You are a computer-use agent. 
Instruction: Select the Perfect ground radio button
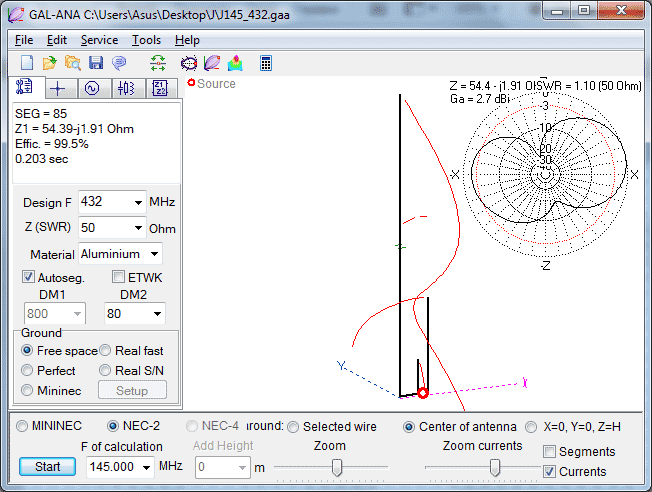(x=27, y=370)
